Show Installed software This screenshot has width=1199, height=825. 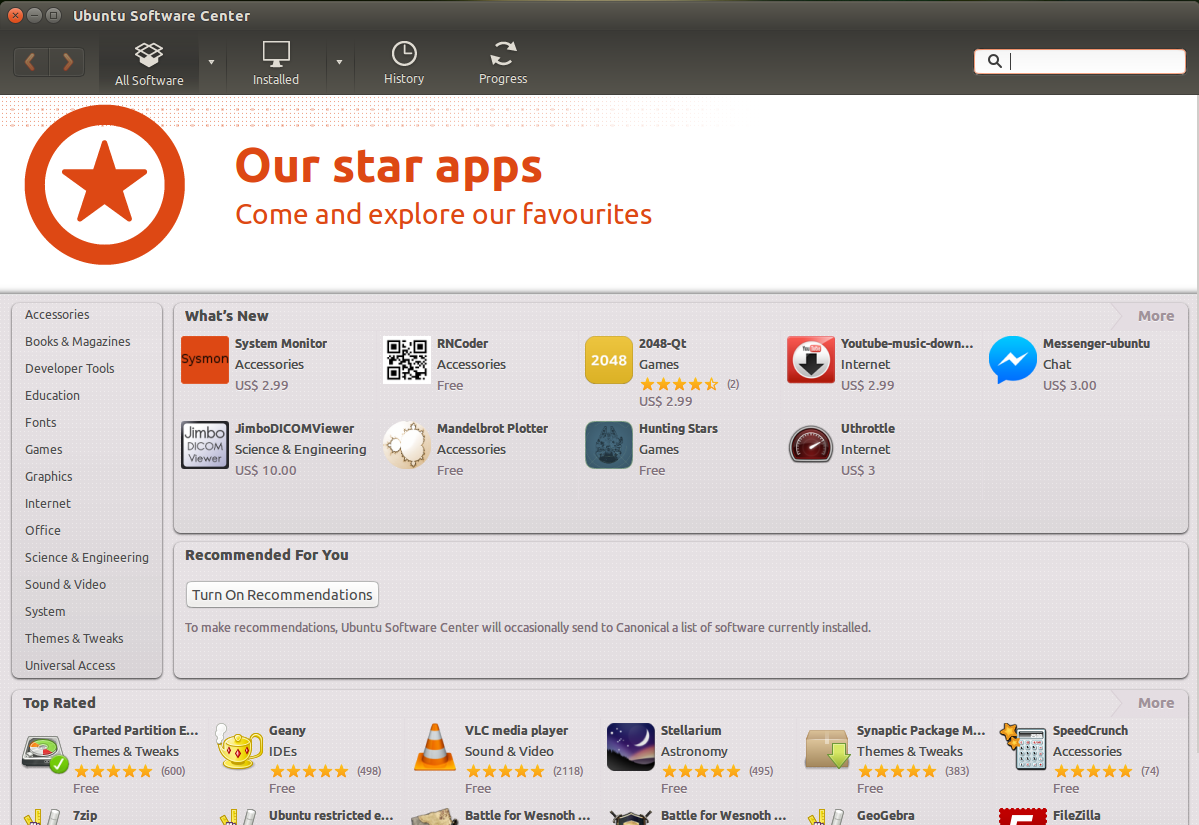[276, 63]
